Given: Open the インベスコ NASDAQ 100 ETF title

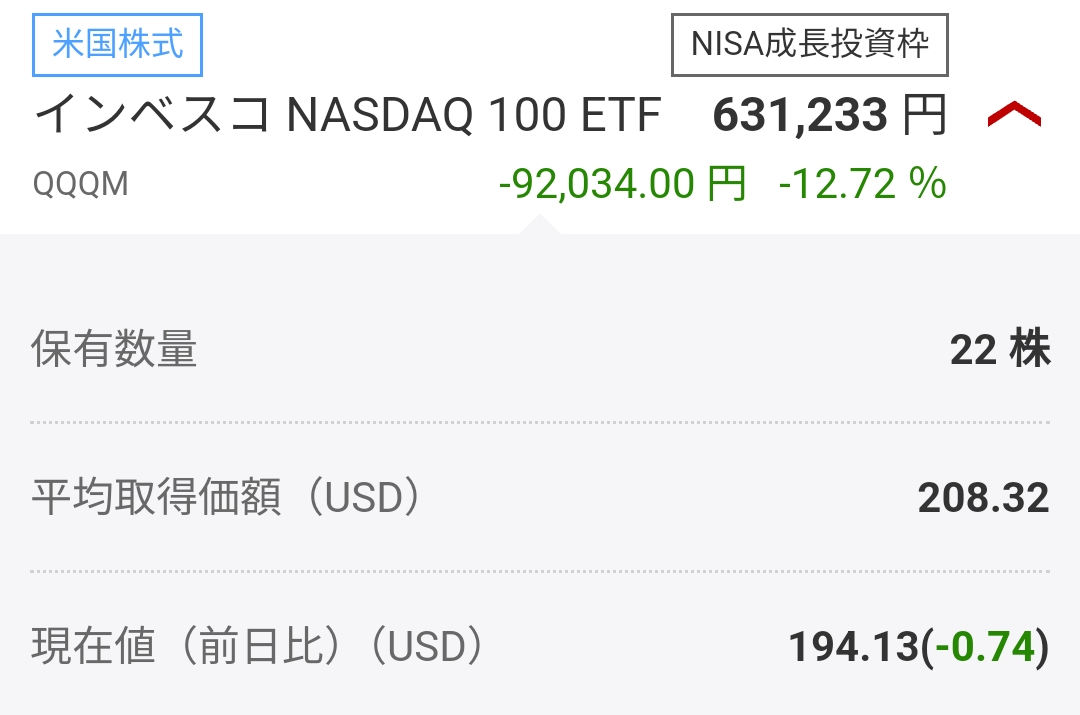Looking at the screenshot, I should coord(348,114).
